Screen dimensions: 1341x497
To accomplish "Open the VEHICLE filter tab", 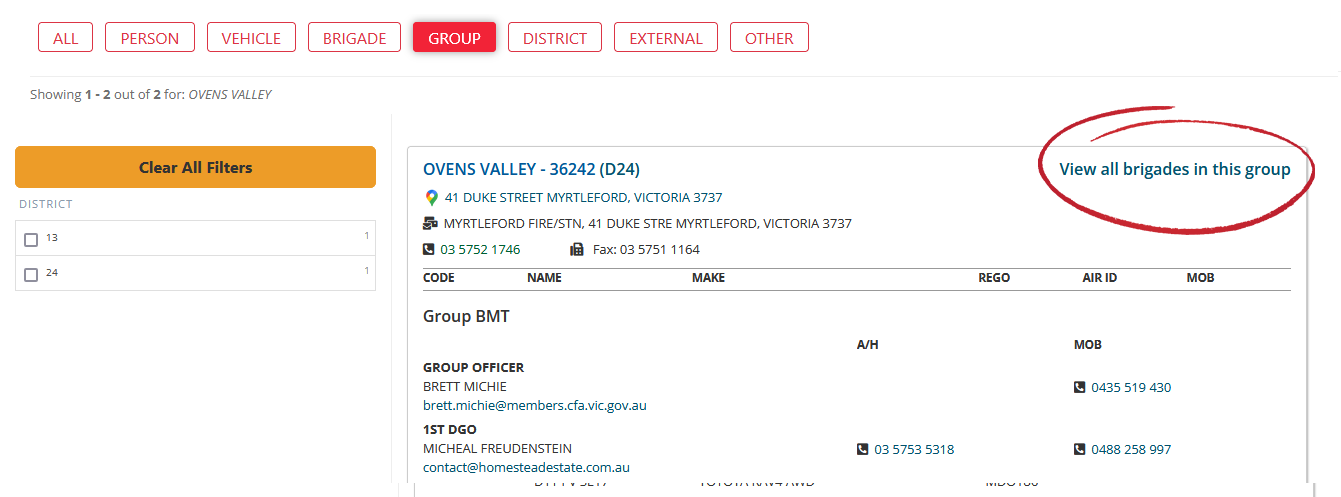I will (251, 38).
